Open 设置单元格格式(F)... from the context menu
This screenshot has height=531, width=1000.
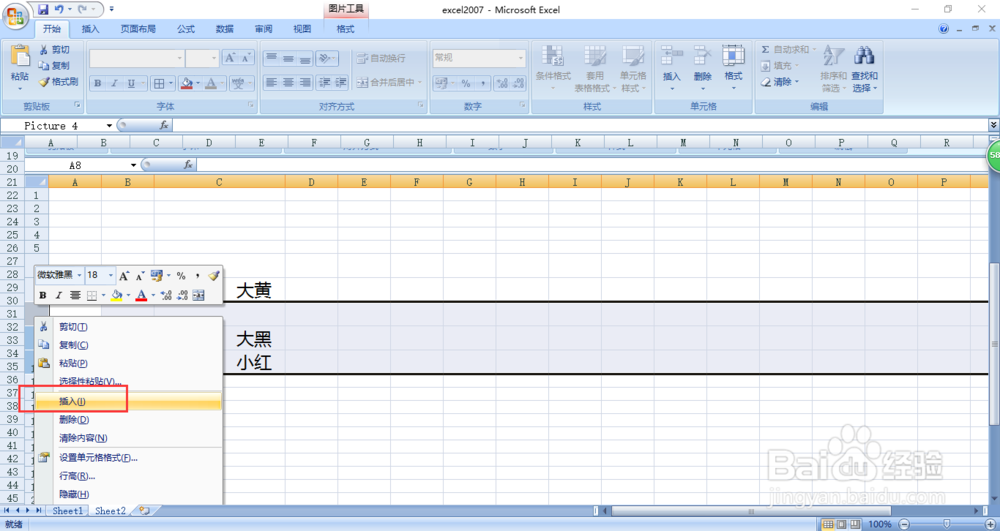click(x=128, y=458)
